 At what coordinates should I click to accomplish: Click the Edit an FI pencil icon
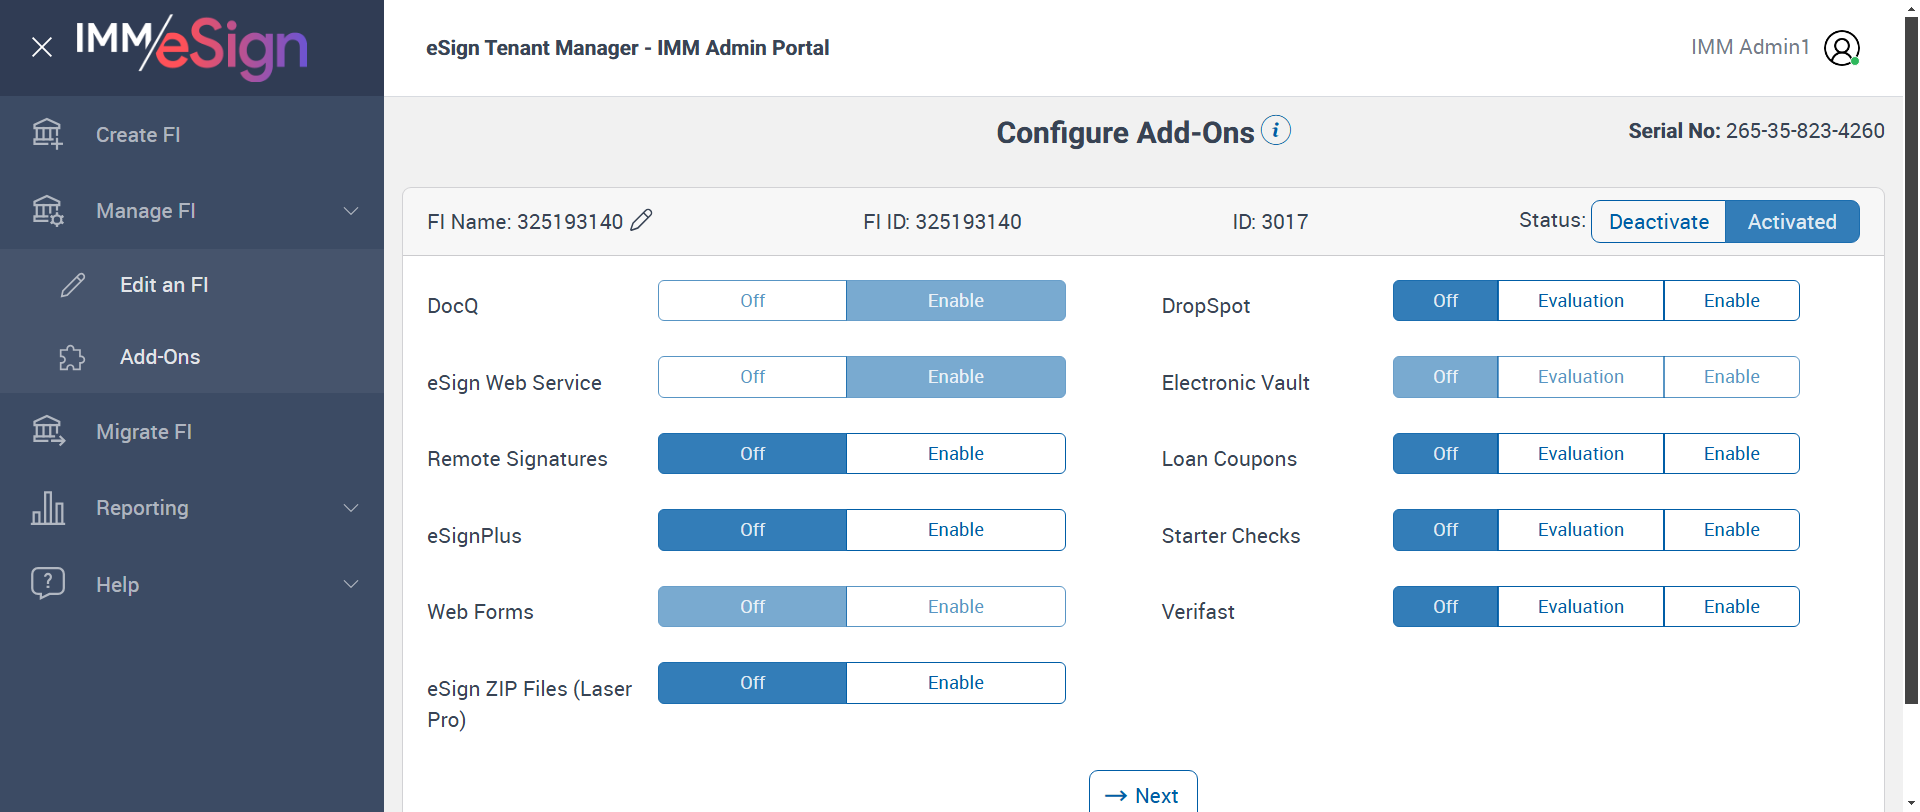pyautogui.click(x=73, y=285)
